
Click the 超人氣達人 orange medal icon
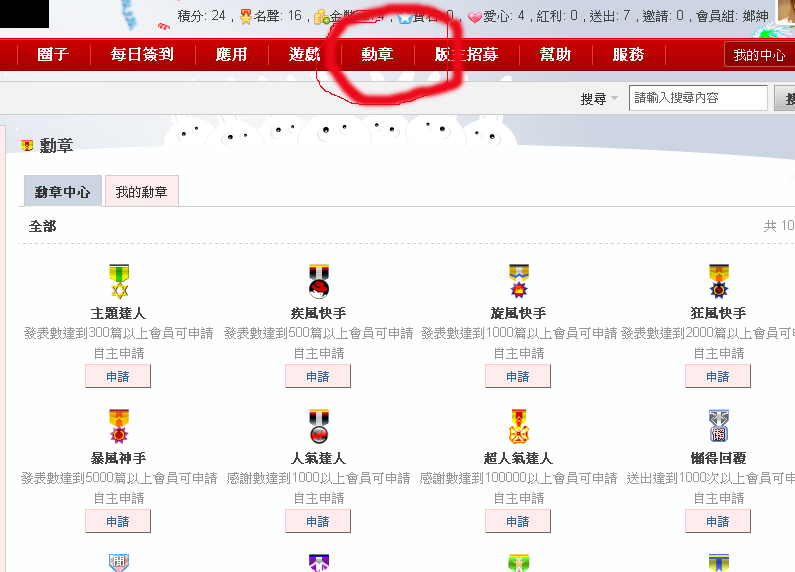tap(519, 426)
